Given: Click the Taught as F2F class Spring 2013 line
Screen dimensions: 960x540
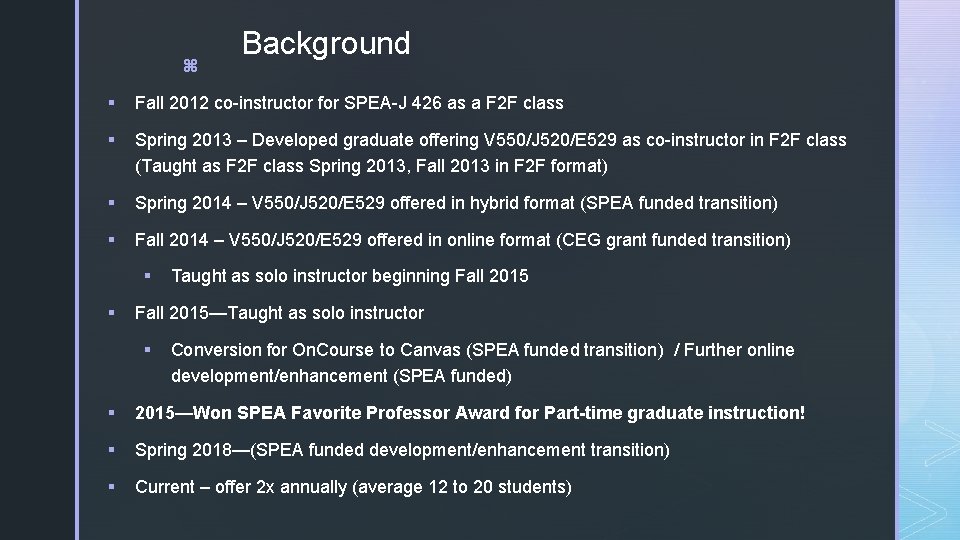Looking at the screenshot, I should click(x=371, y=166).
